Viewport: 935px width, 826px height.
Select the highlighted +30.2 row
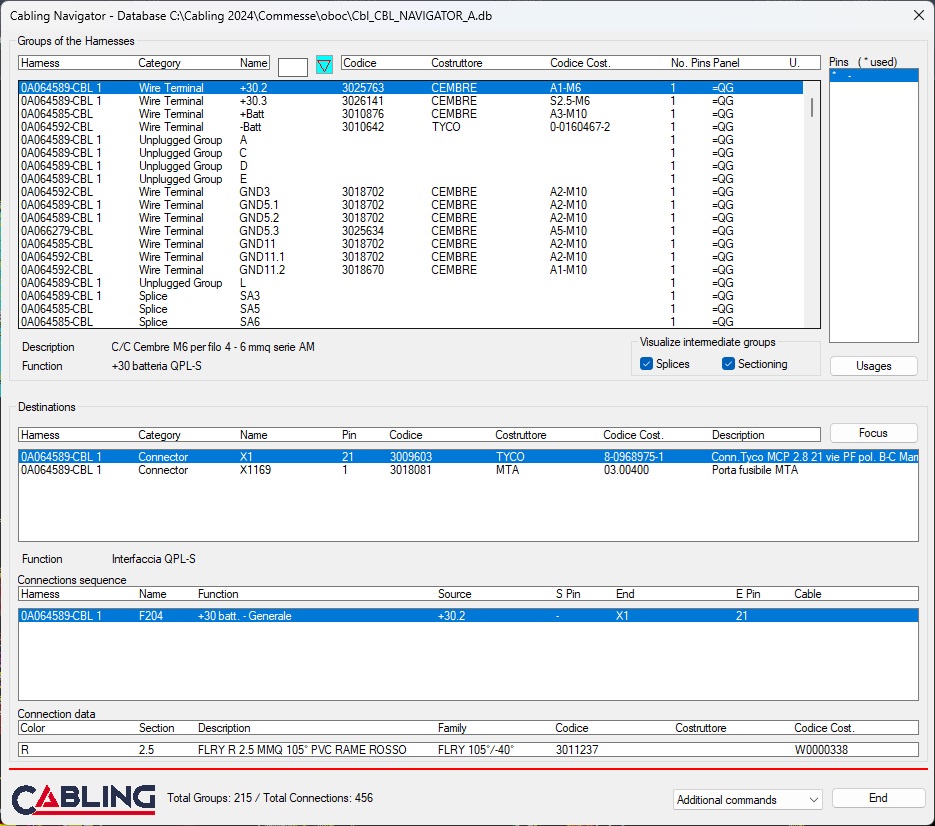click(x=411, y=88)
